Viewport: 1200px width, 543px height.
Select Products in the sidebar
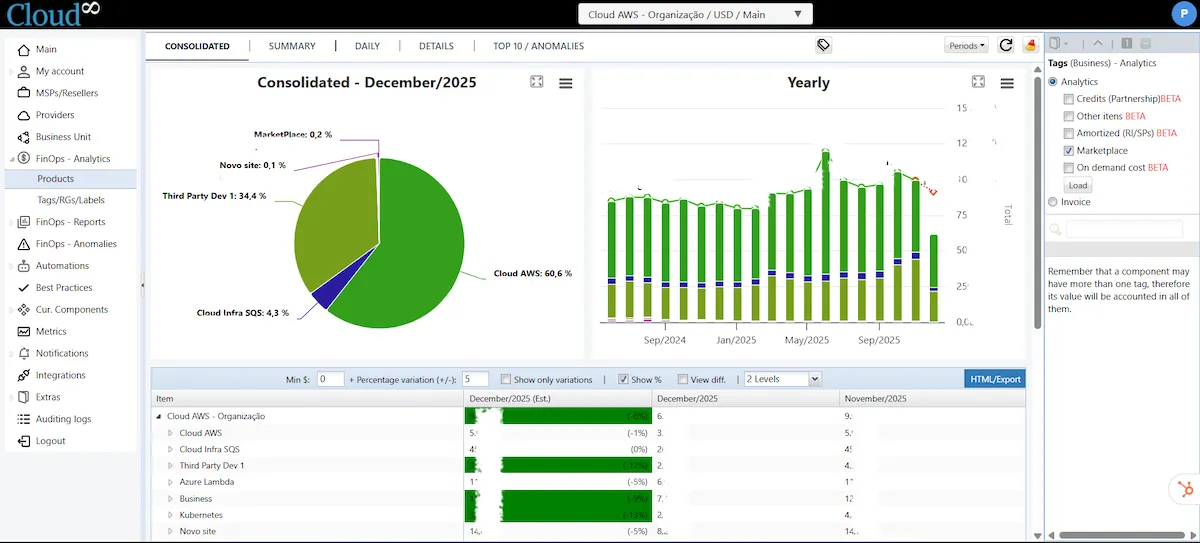(71, 179)
